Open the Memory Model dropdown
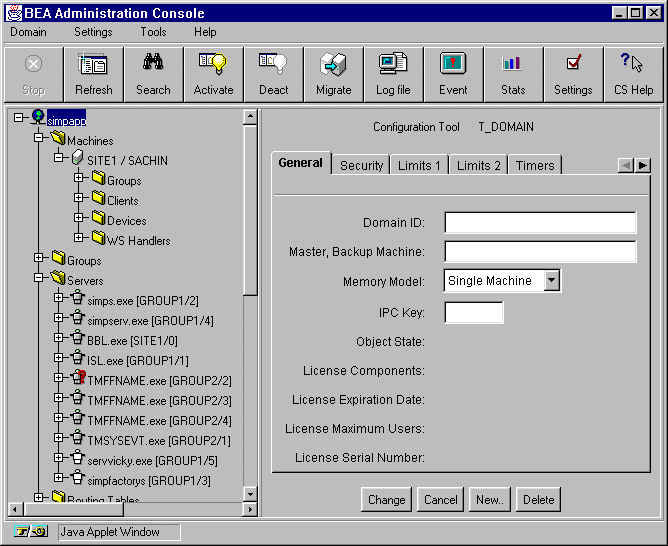The height and width of the screenshot is (546, 668). pos(551,280)
